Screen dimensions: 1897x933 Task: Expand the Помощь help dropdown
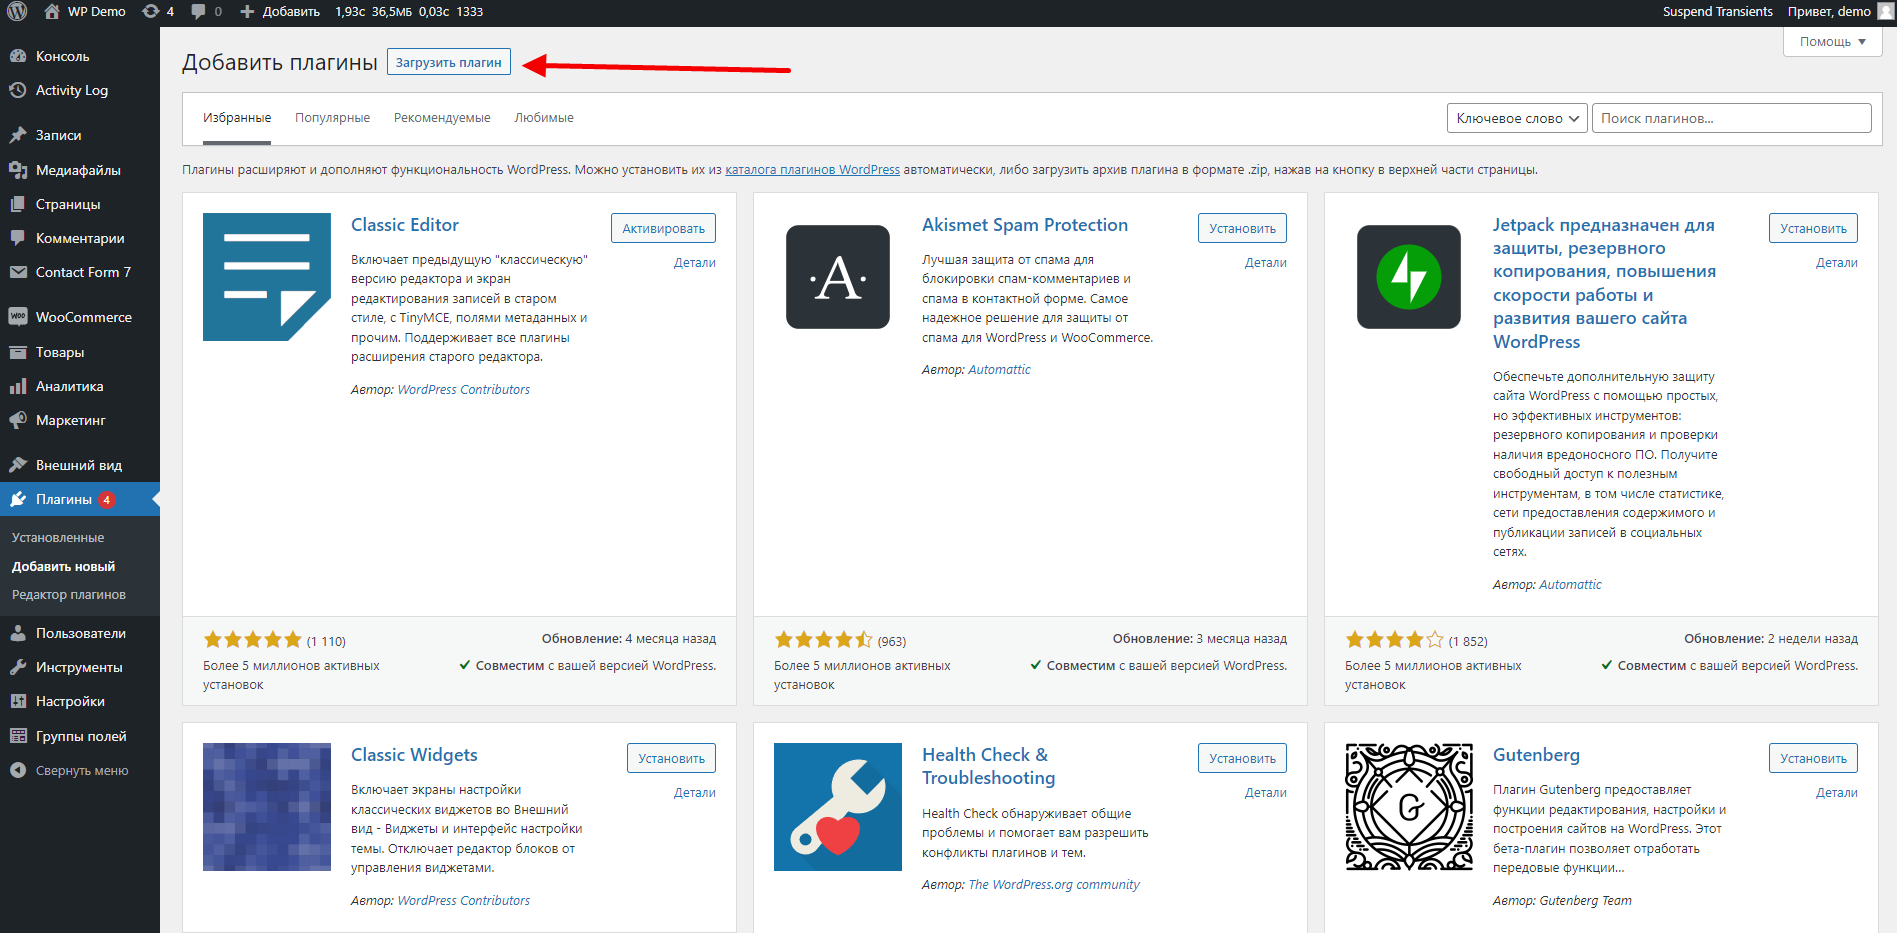[x=1832, y=42]
